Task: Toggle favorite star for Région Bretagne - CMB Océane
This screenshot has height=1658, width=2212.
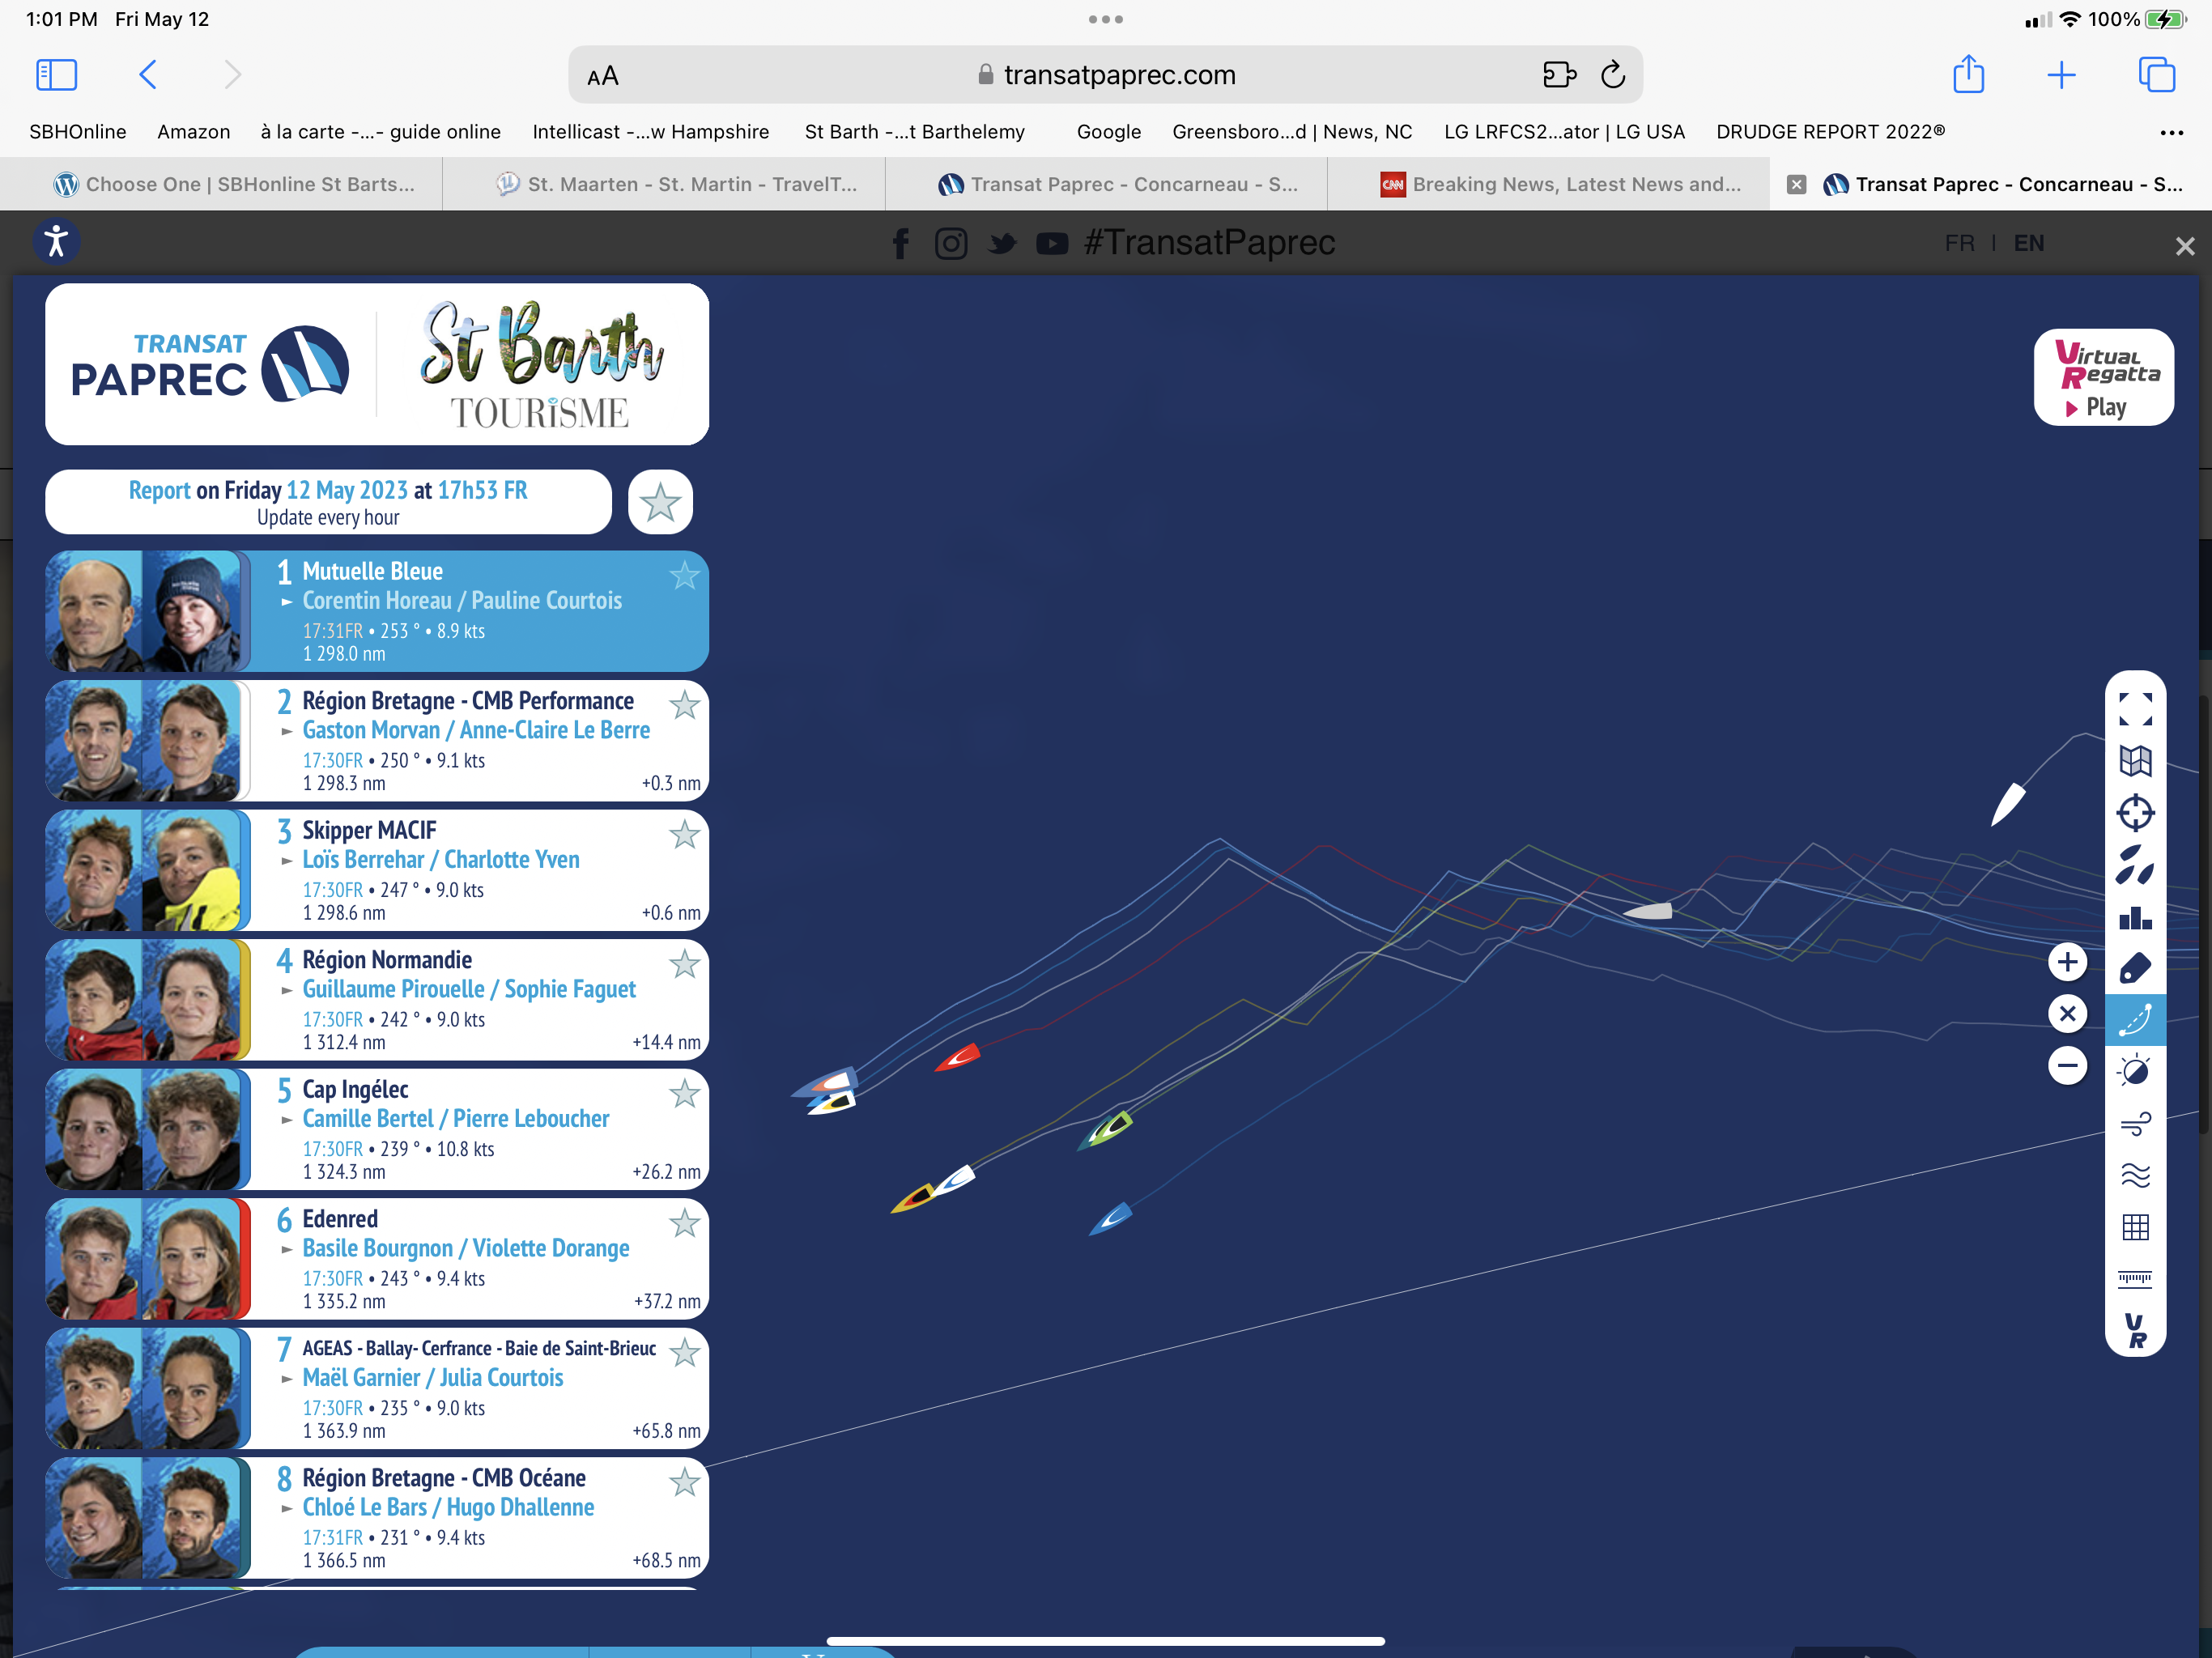Action: 684,1482
